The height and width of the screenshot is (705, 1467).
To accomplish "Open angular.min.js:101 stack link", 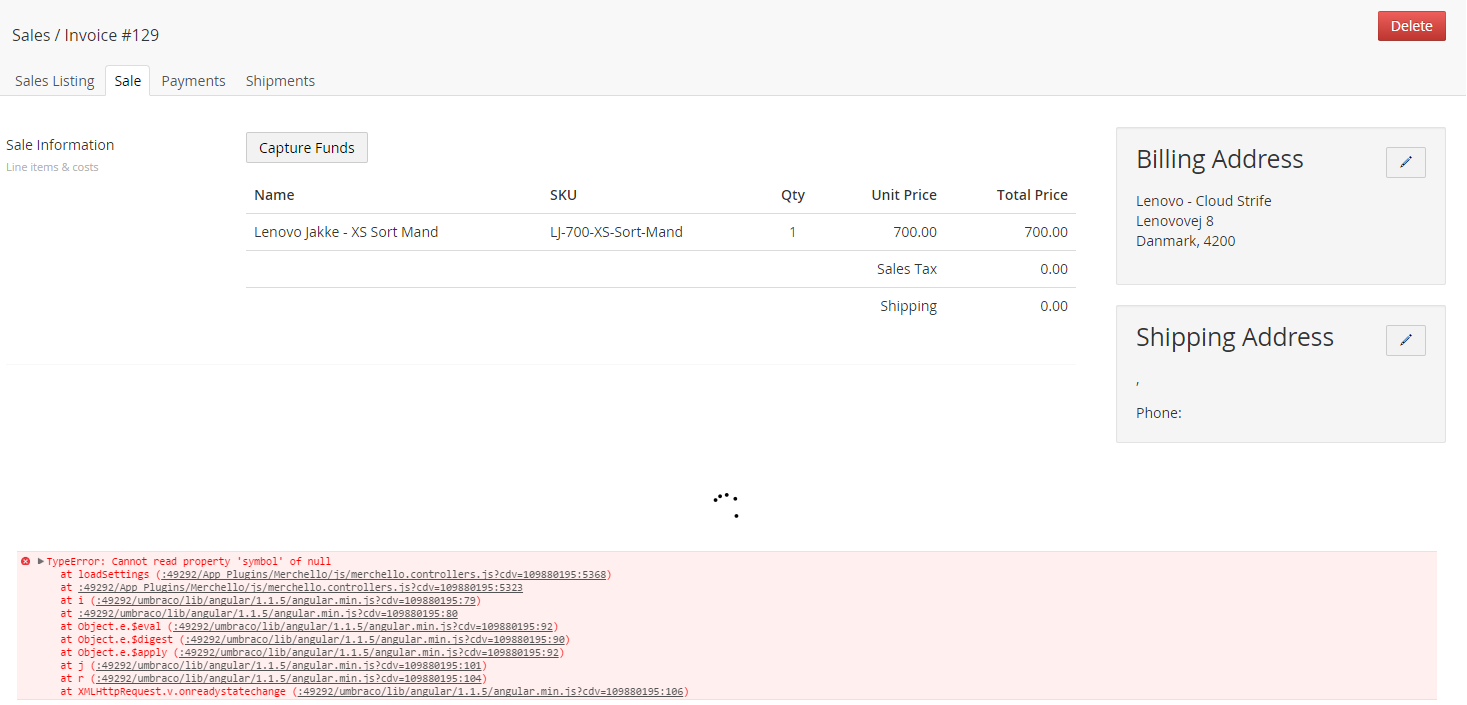I will 289,666.
